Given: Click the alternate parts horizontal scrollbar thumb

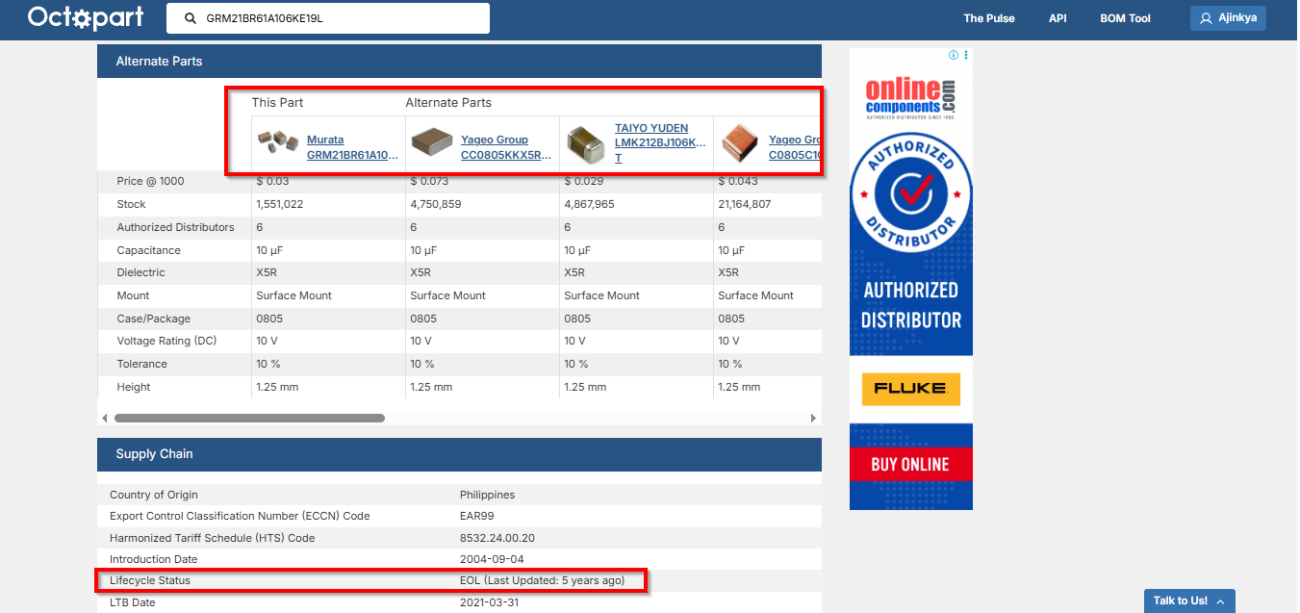Looking at the screenshot, I should click(x=249, y=418).
